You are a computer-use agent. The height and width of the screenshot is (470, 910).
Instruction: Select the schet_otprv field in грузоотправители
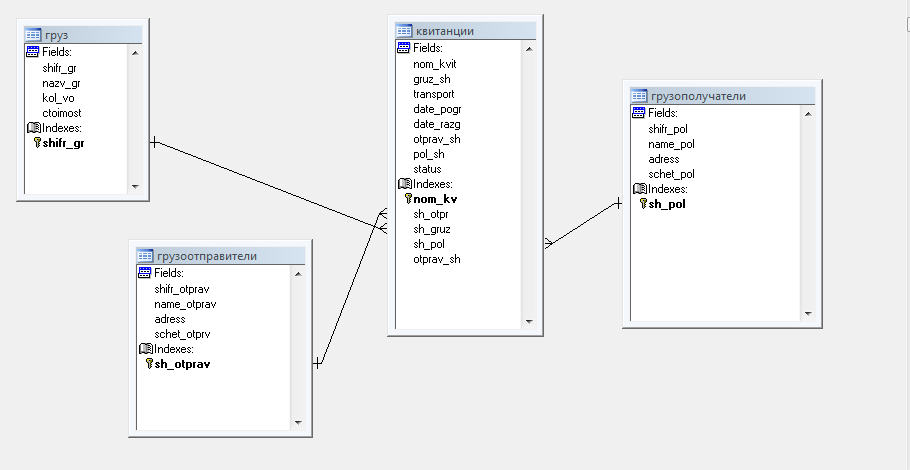[x=182, y=334]
